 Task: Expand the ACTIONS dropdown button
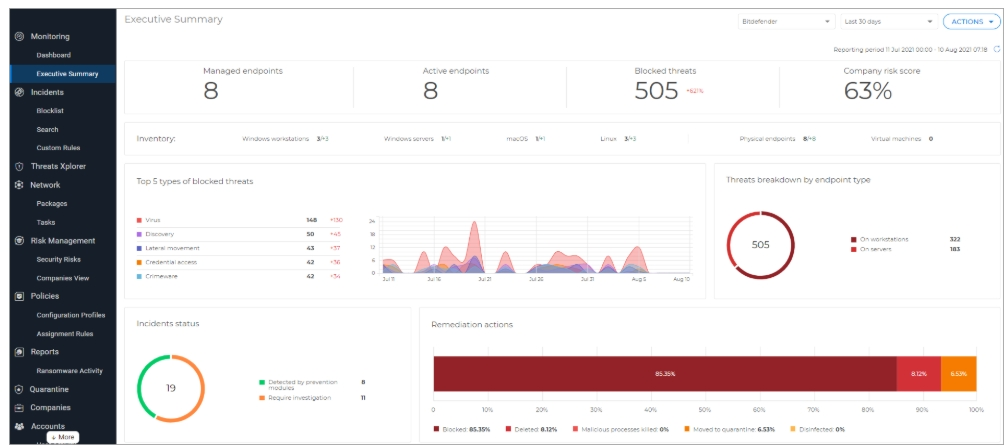pos(971,21)
